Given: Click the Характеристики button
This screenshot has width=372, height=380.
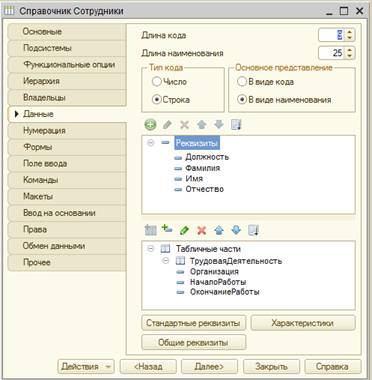Looking at the screenshot, I should 303,323.
